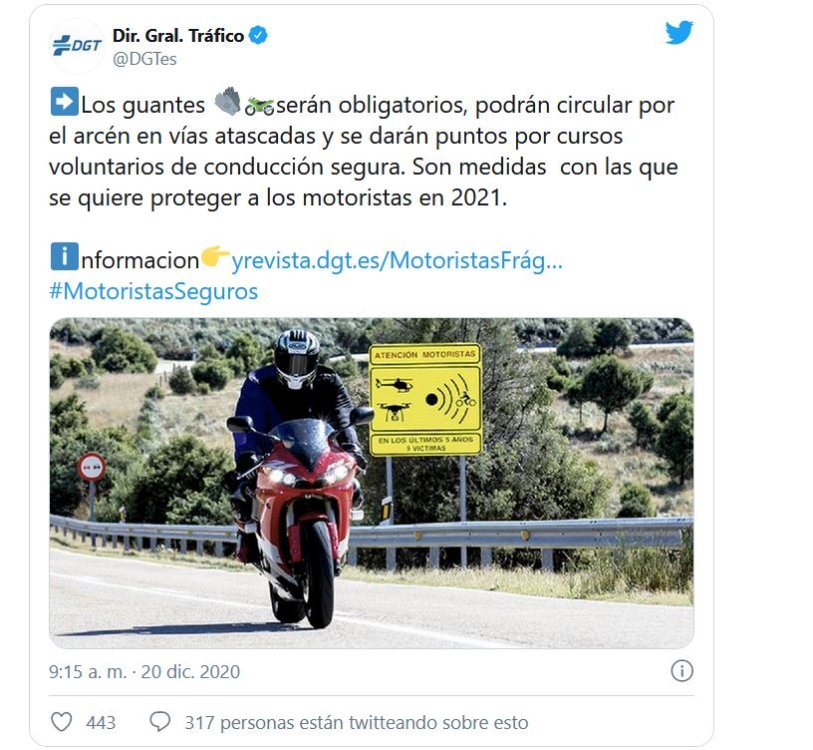The width and height of the screenshot is (813, 750).
Task: Open the motorcyclist photo
Action: 371,483
